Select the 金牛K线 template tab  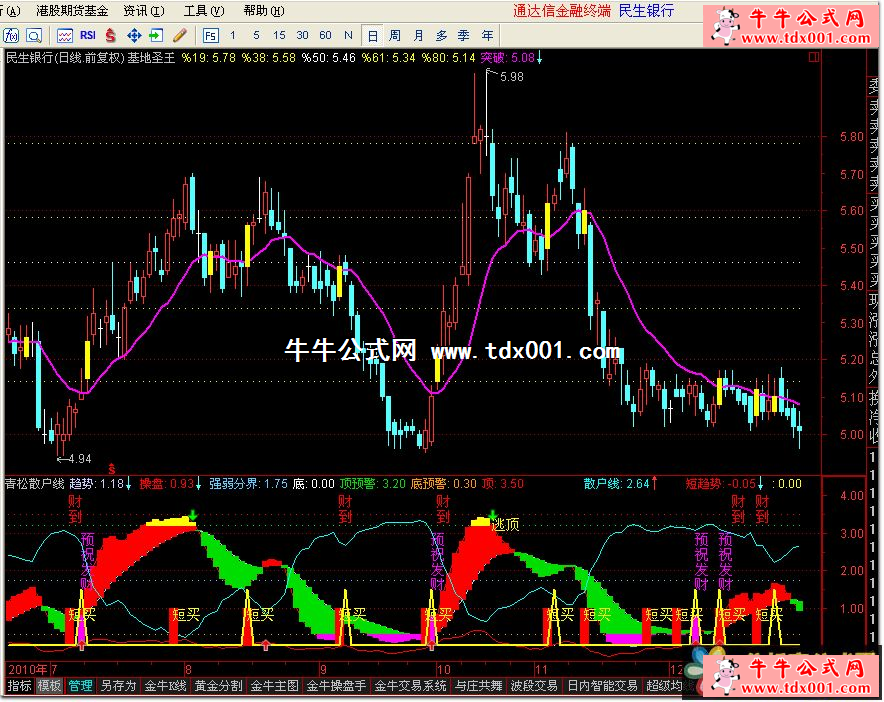(165, 686)
